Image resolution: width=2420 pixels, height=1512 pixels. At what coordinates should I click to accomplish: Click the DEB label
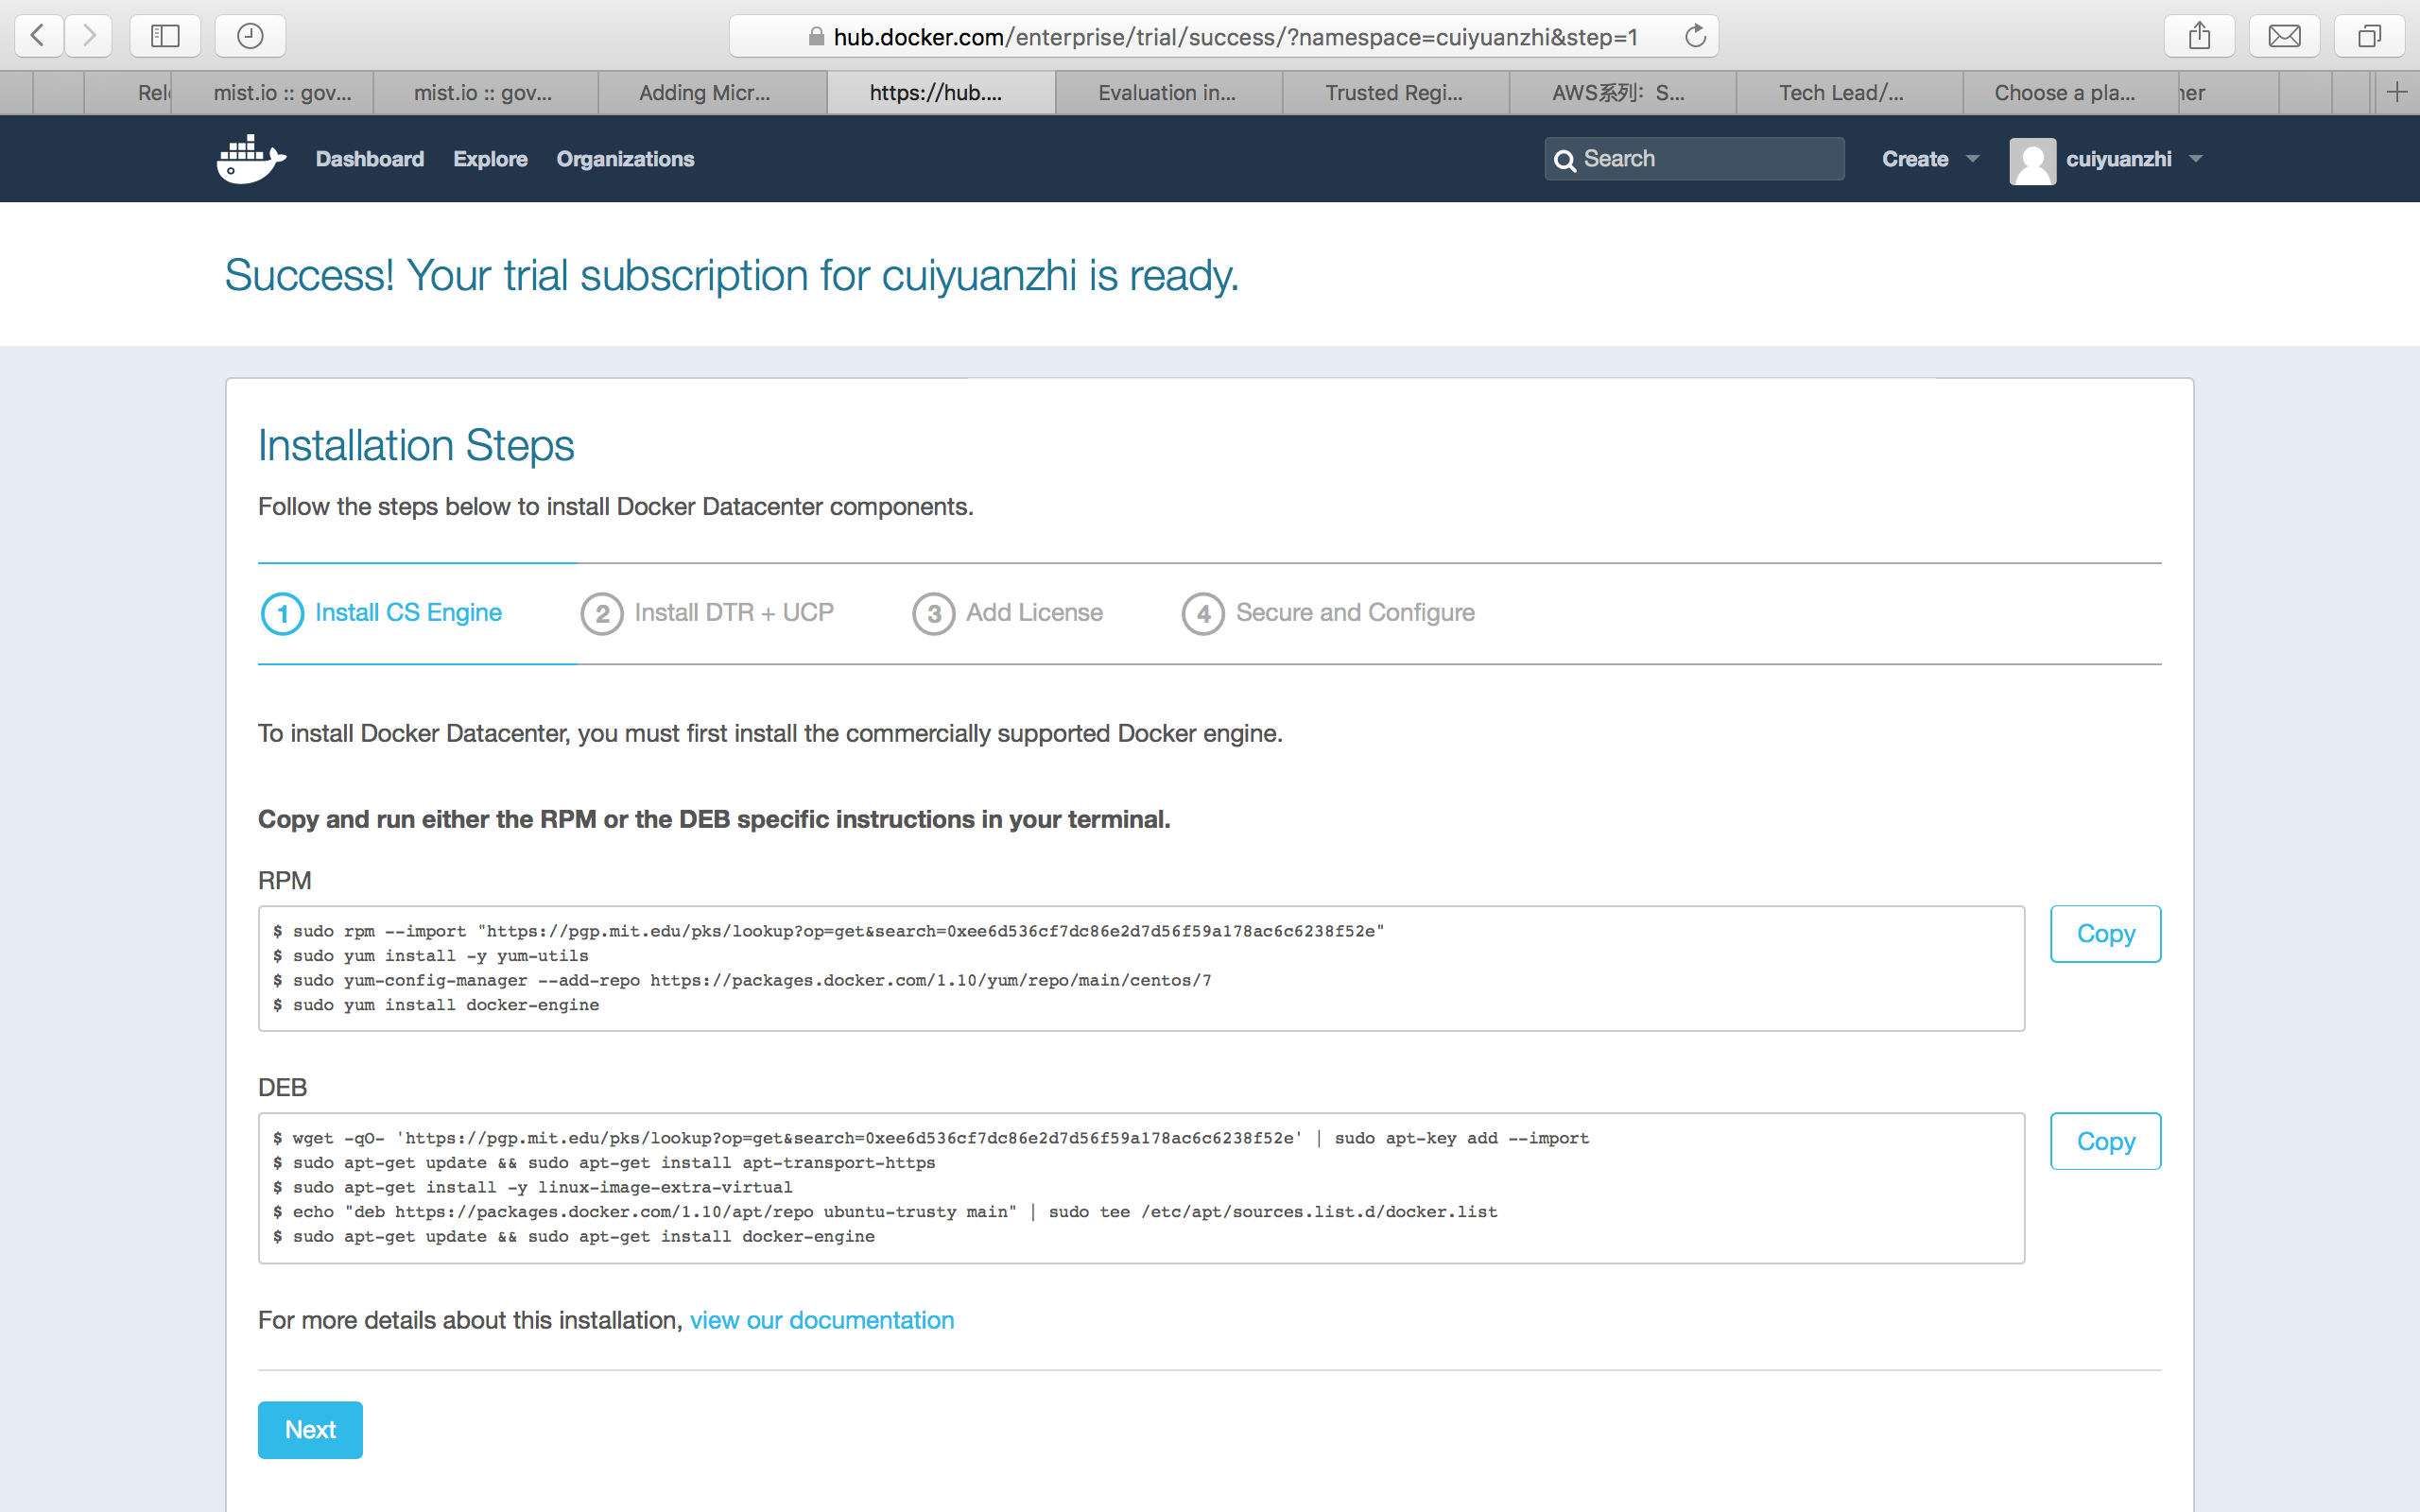coord(282,1088)
